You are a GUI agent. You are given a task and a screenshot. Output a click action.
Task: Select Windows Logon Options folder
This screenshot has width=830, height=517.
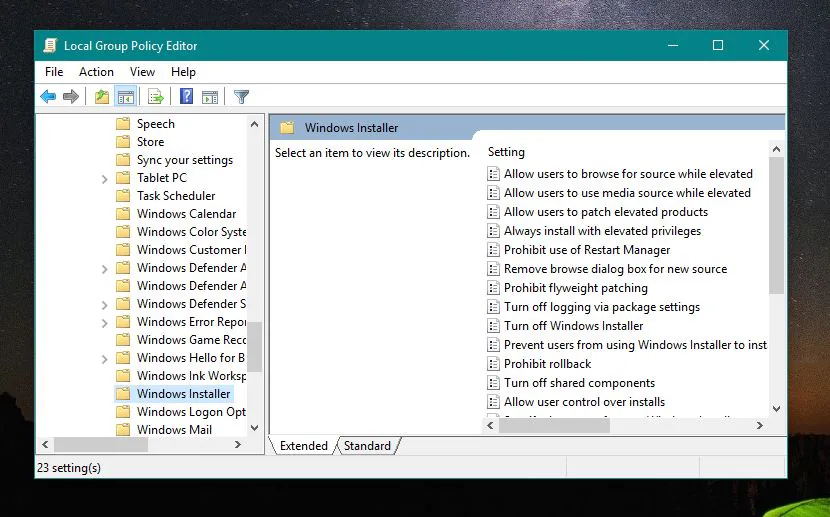coord(191,412)
